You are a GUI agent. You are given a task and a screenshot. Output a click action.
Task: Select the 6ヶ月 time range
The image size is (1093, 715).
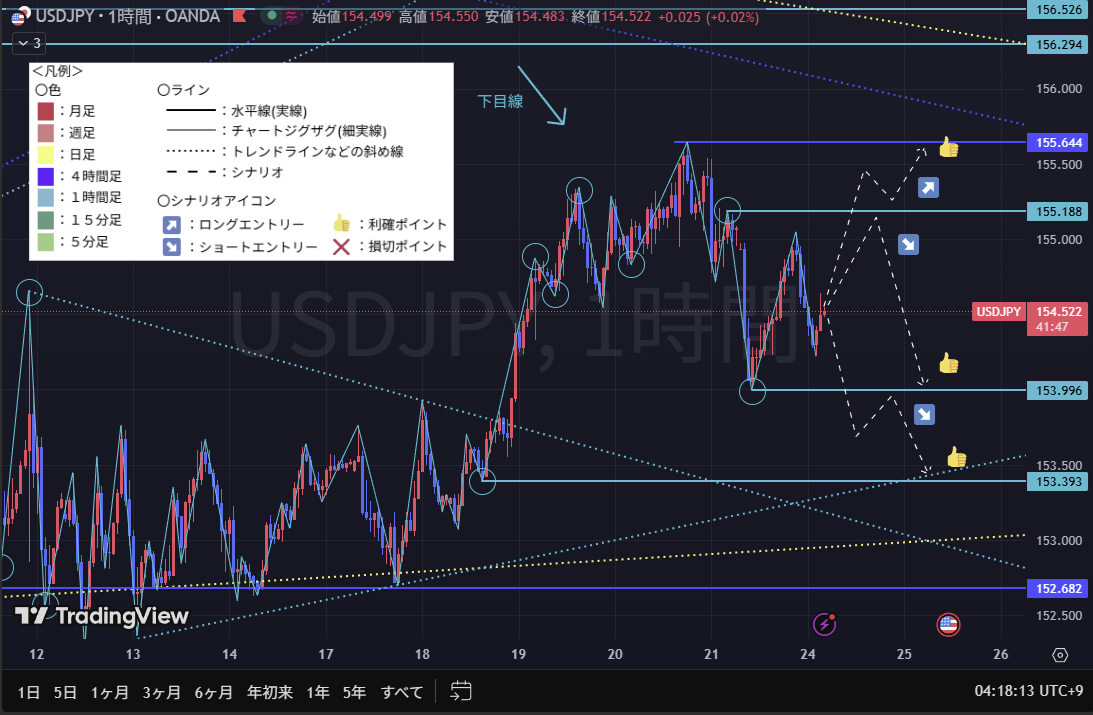[x=214, y=691]
